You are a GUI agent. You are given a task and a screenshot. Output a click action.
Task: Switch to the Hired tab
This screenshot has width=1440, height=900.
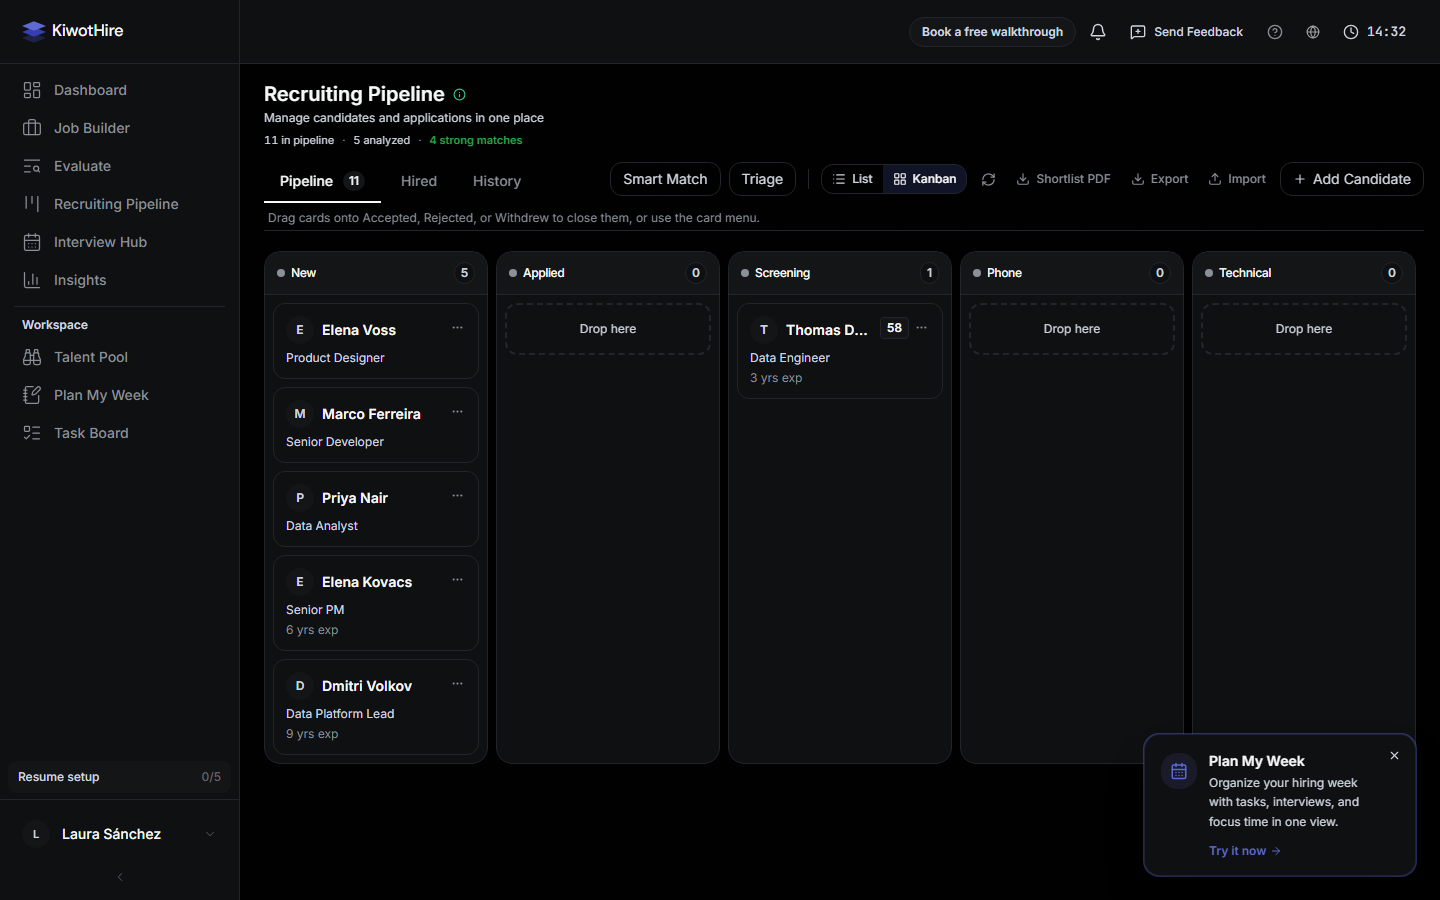(419, 181)
